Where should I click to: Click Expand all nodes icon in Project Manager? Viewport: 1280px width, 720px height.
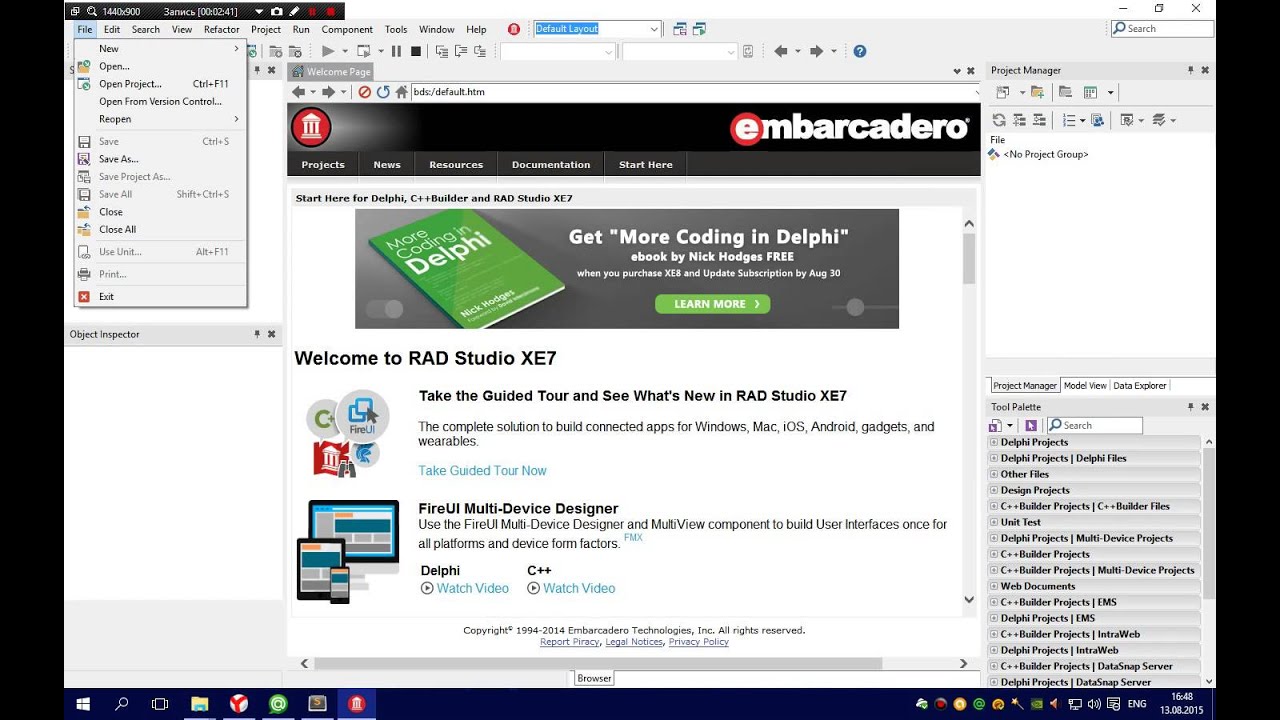click(x=1019, y=120)
